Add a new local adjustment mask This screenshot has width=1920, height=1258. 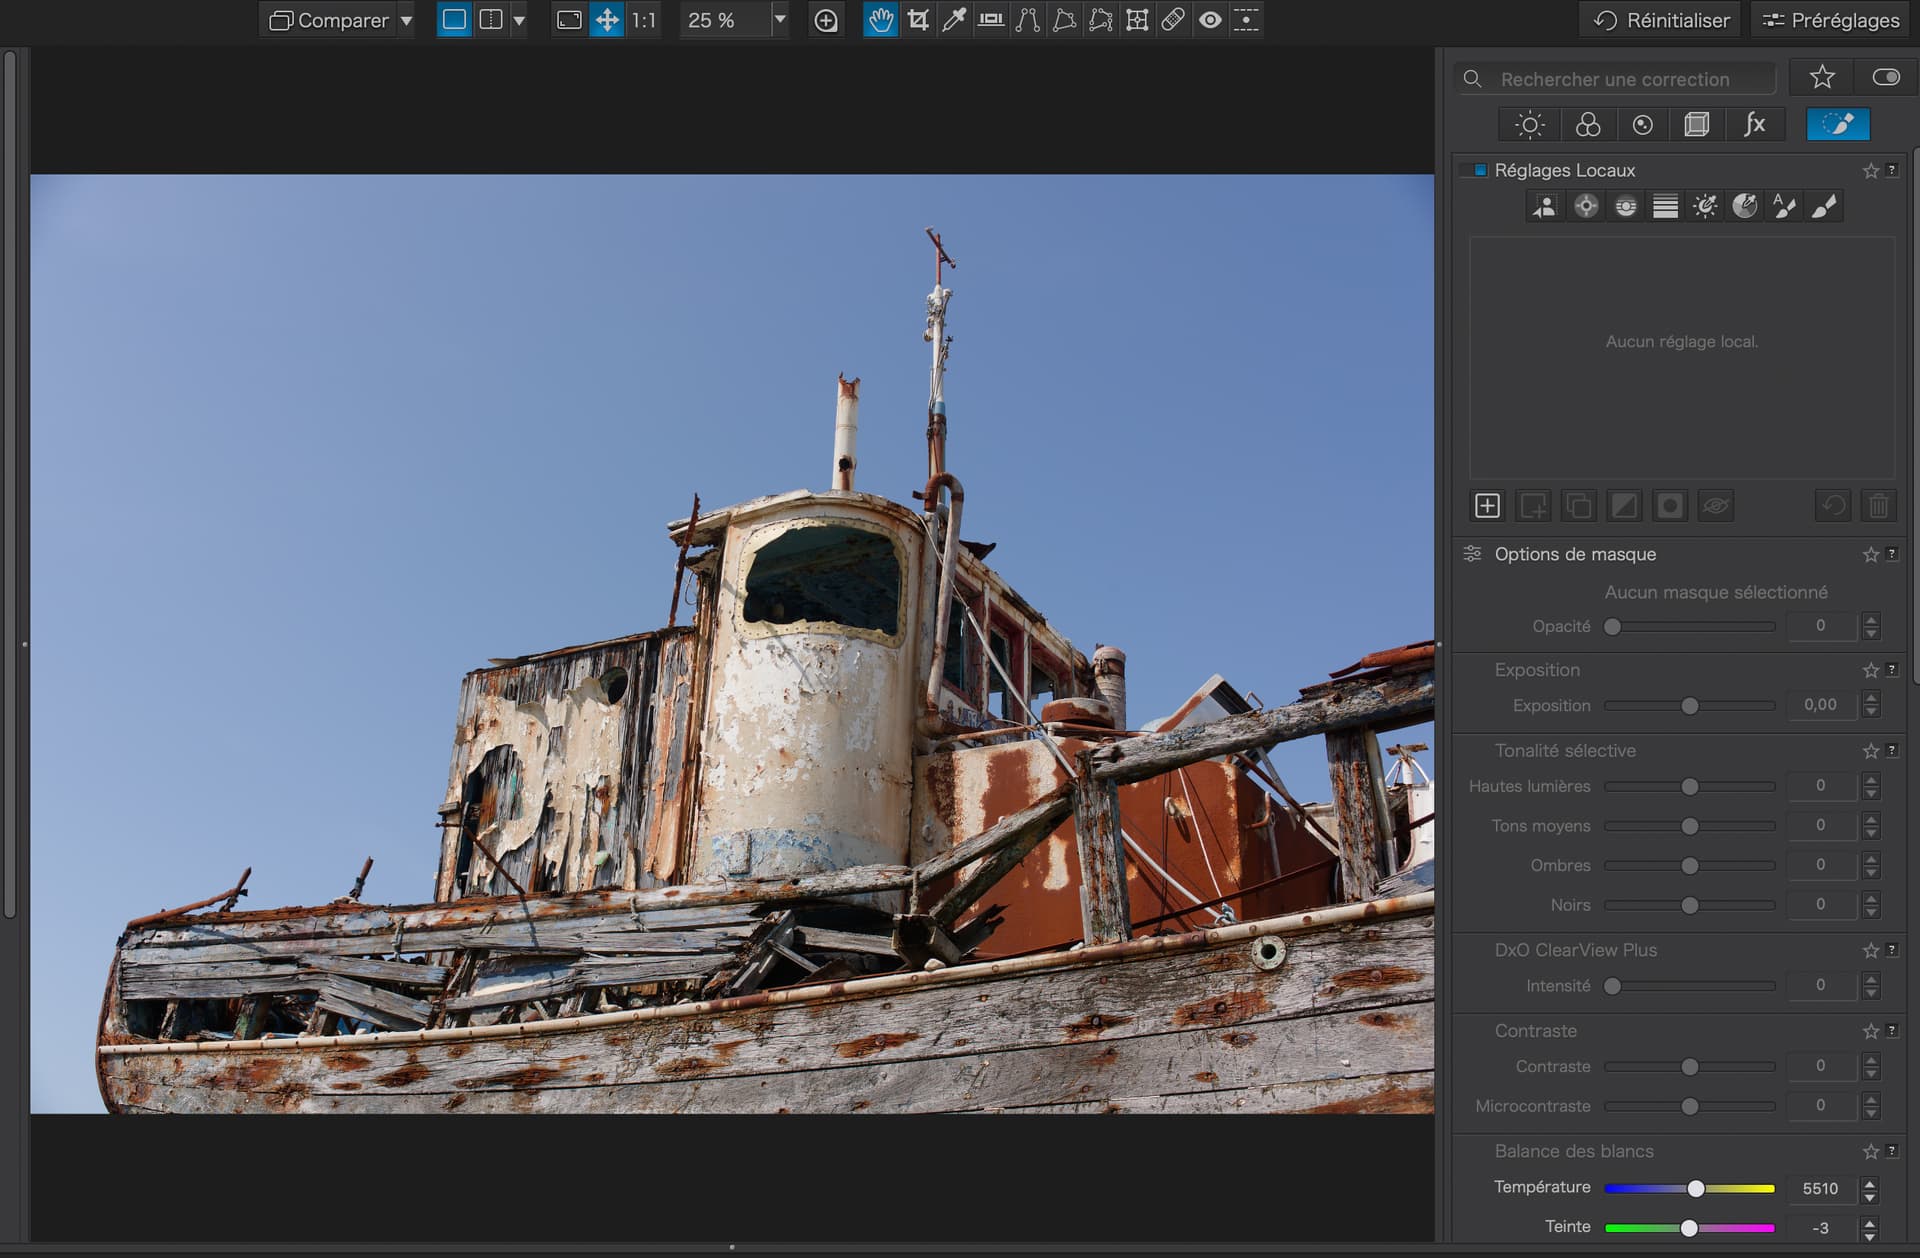[x=1487, y=506]
